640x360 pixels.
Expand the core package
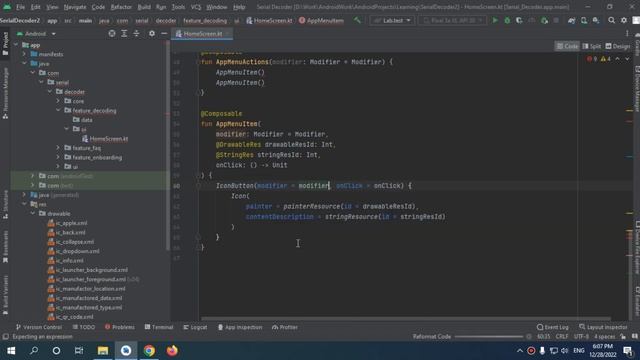pyautogui.click(x=58, y=101)
